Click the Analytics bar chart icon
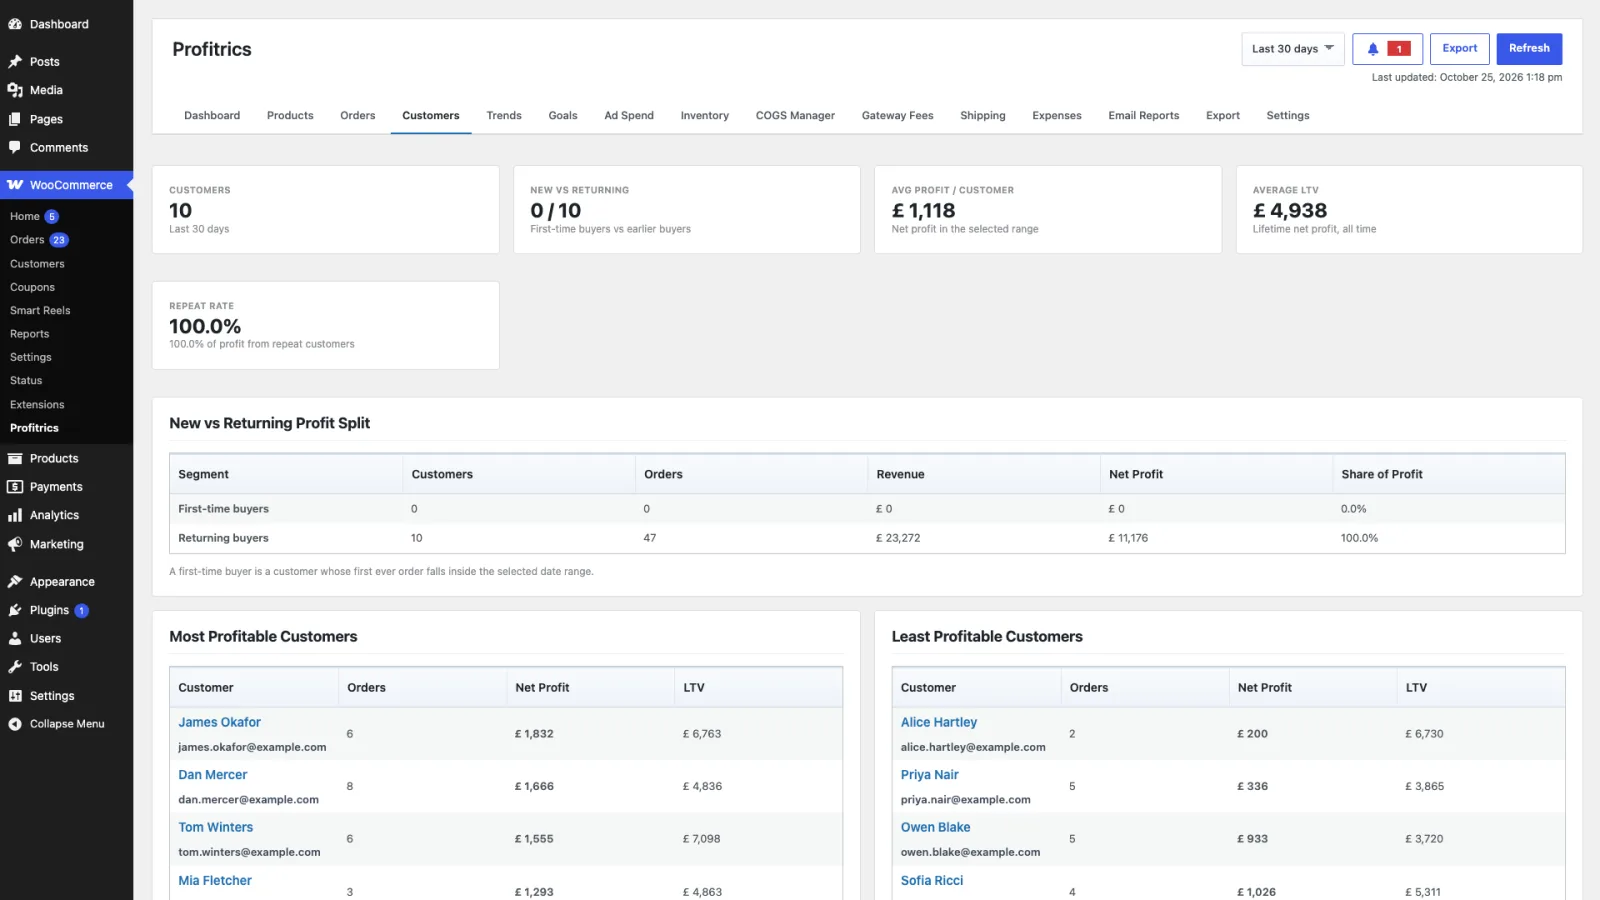 [x=15, y=515]
